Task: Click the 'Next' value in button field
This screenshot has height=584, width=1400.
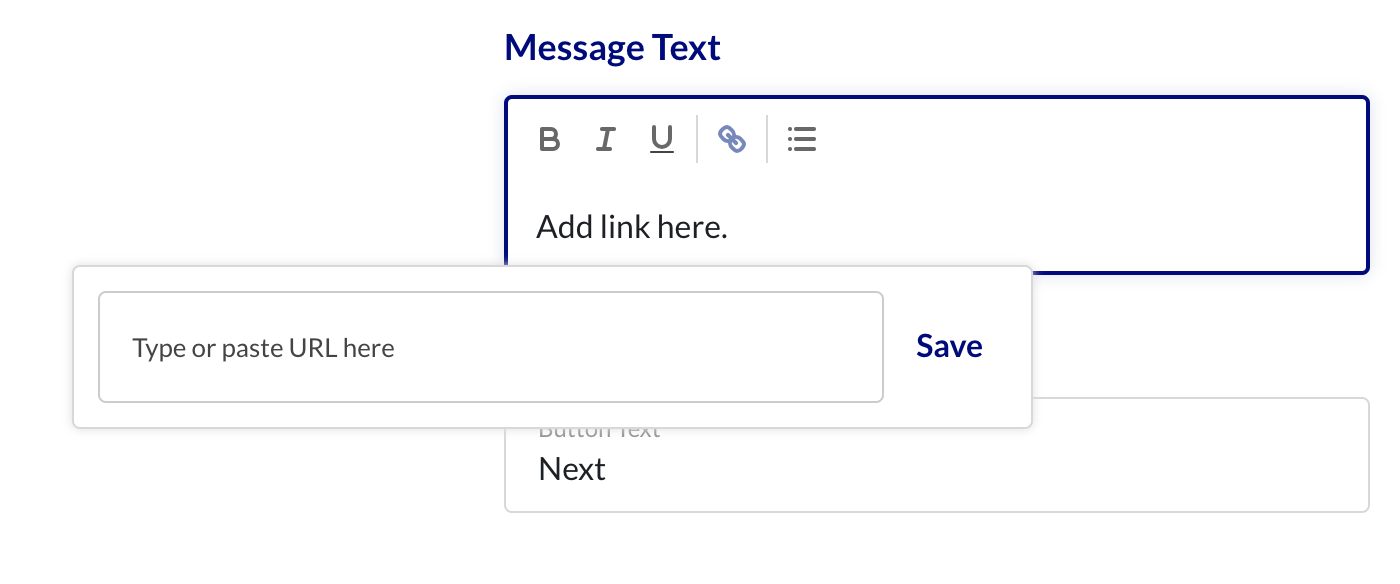Action: pyautogui.click(x=572, y=469)
